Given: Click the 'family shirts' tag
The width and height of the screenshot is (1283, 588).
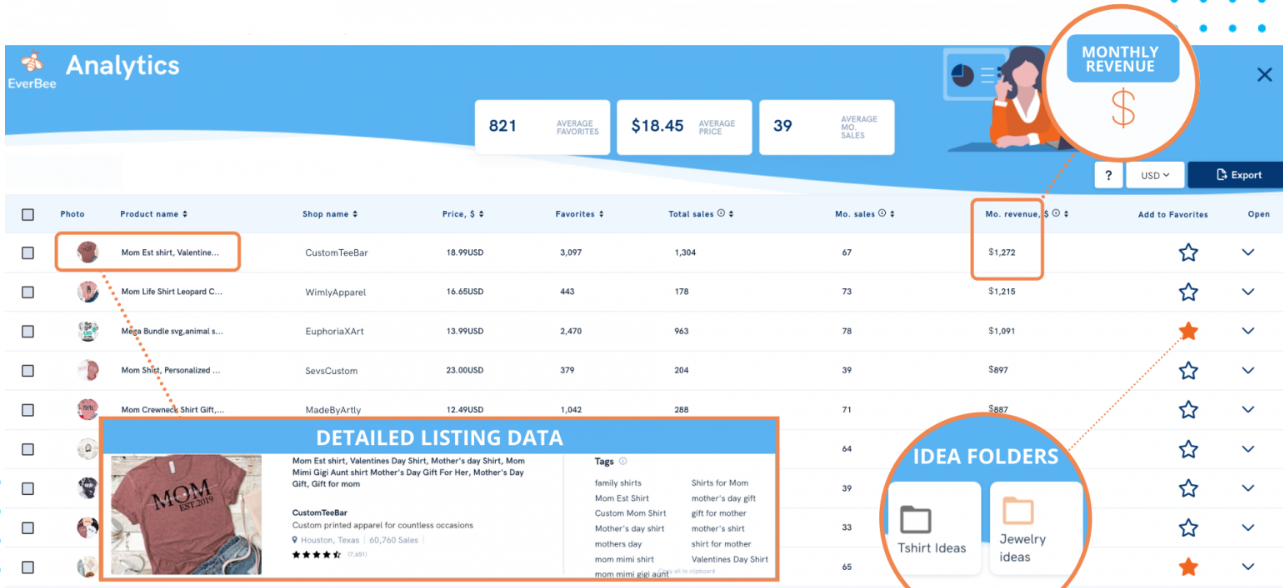Looking at the screenshot, I should pos(618,483).
